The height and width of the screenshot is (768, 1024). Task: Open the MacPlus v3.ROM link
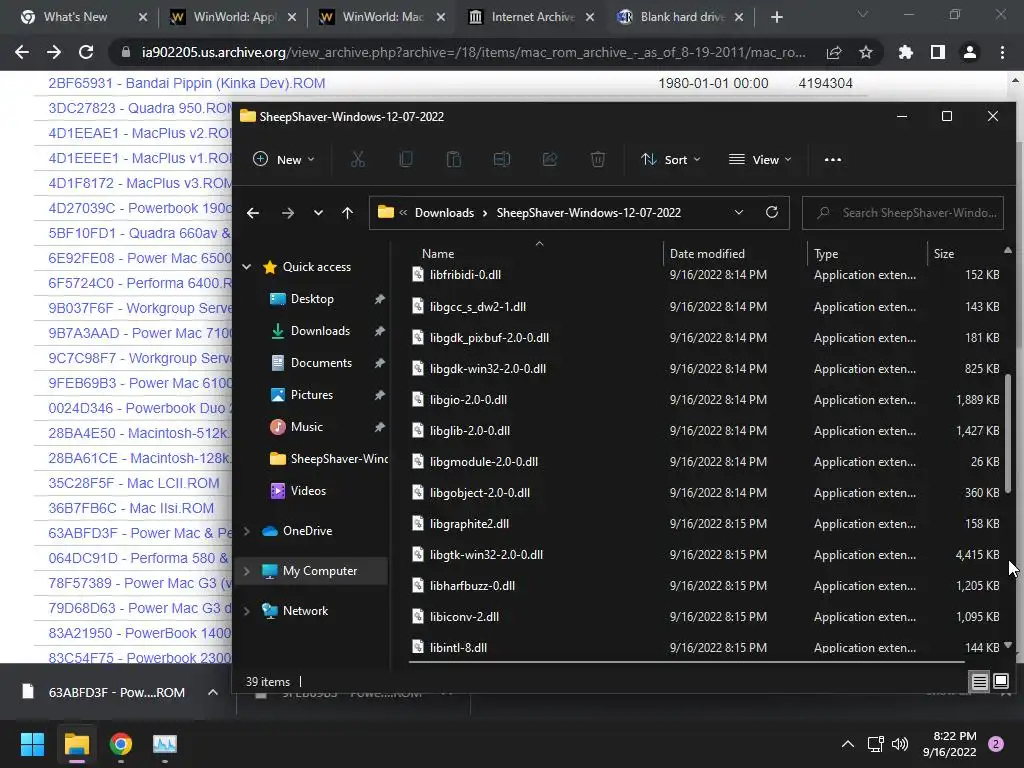click(x=140, y=183)
